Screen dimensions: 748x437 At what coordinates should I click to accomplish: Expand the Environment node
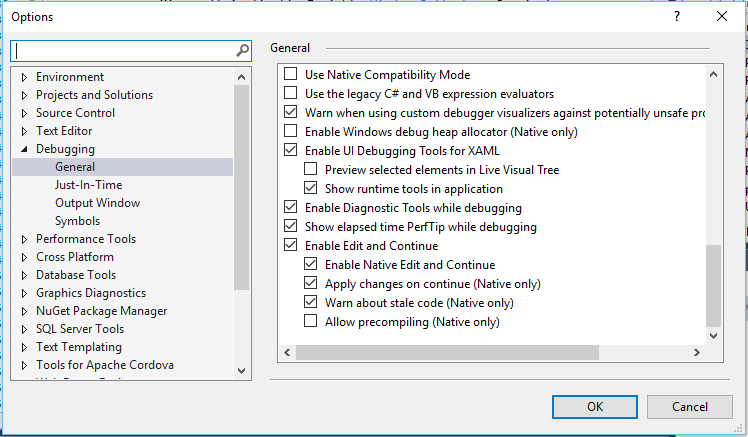(25, 77)
